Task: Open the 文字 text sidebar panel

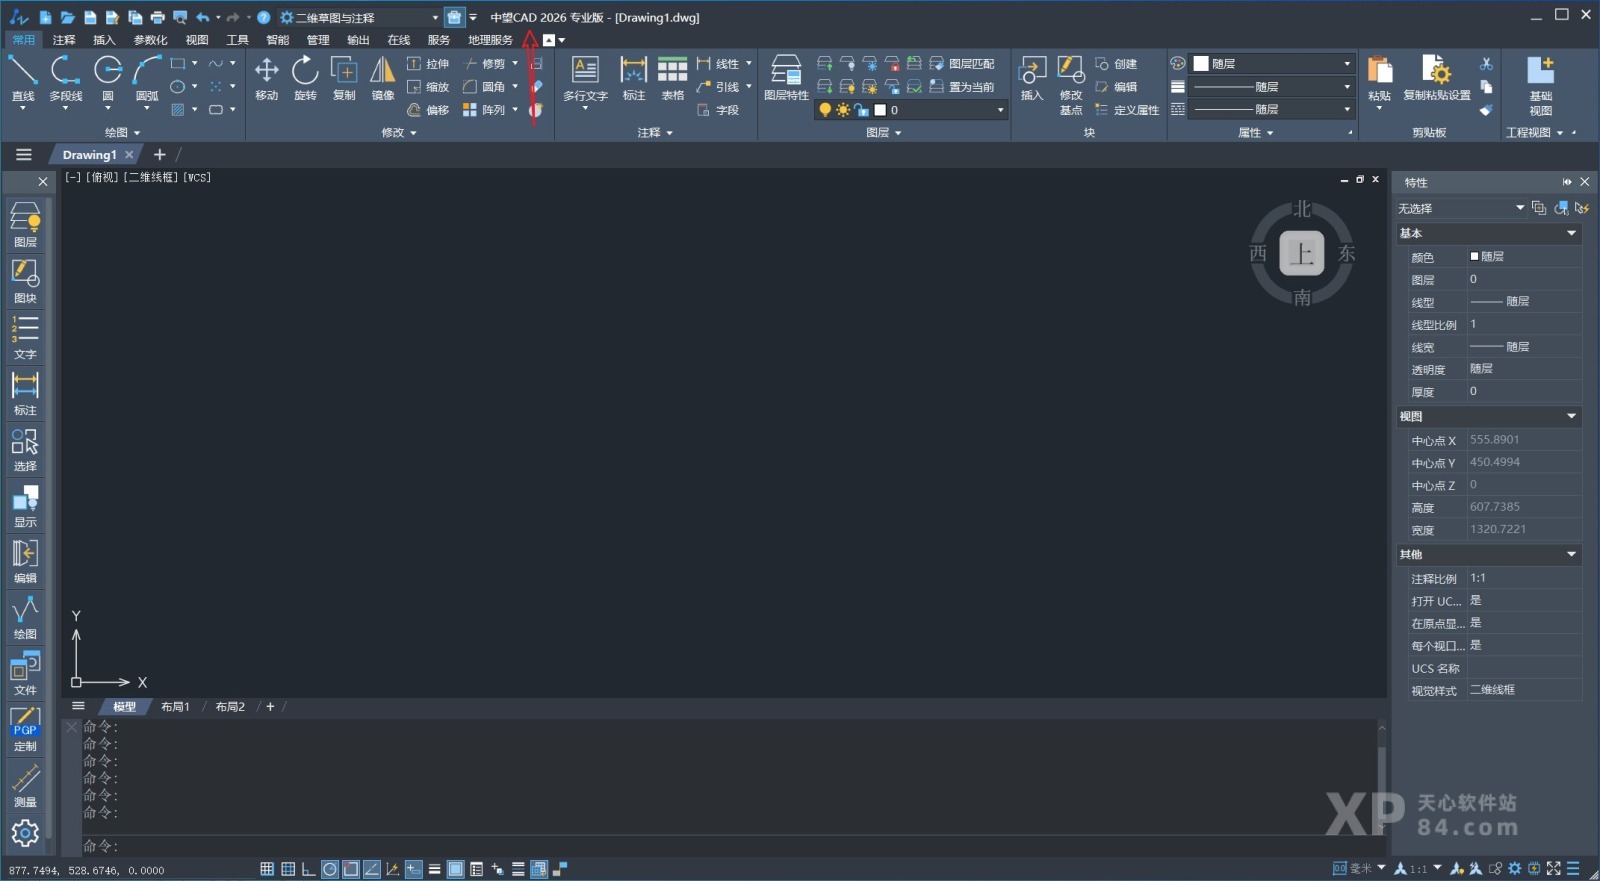Action: click(25, 337)
